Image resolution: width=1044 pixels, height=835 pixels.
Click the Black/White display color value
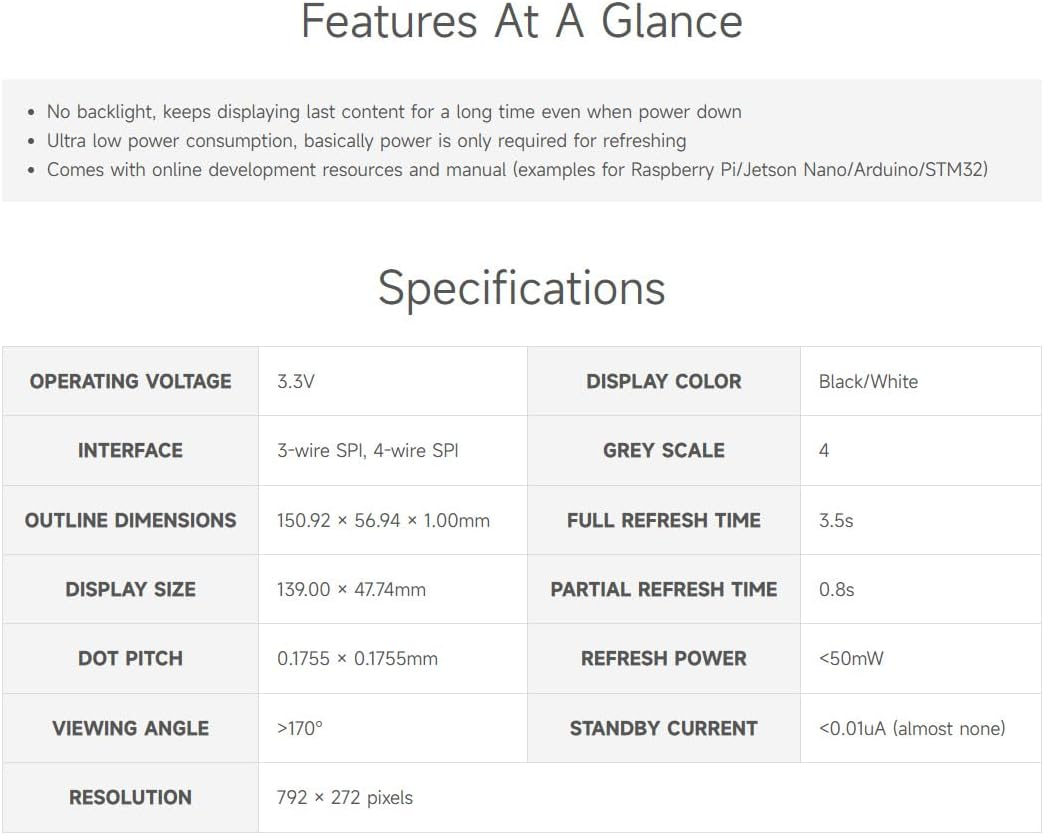[x=868, y=381]
